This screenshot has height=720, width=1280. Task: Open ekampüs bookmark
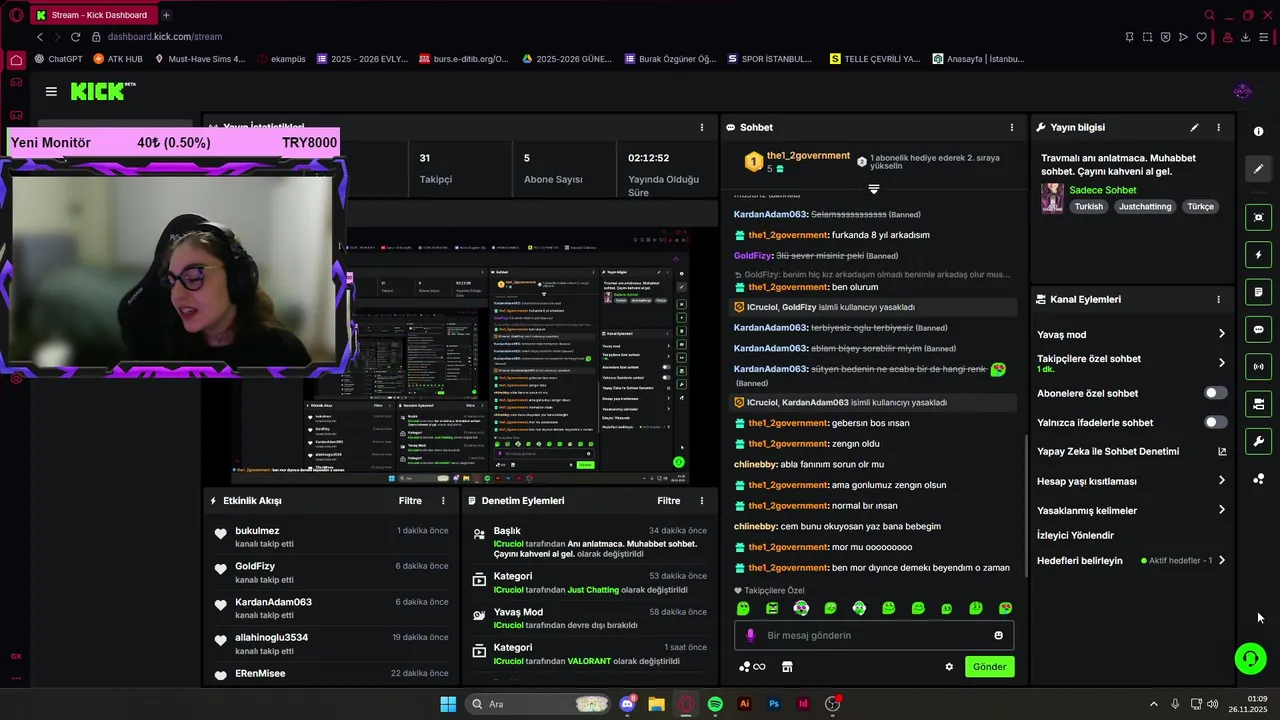(281, 59)
